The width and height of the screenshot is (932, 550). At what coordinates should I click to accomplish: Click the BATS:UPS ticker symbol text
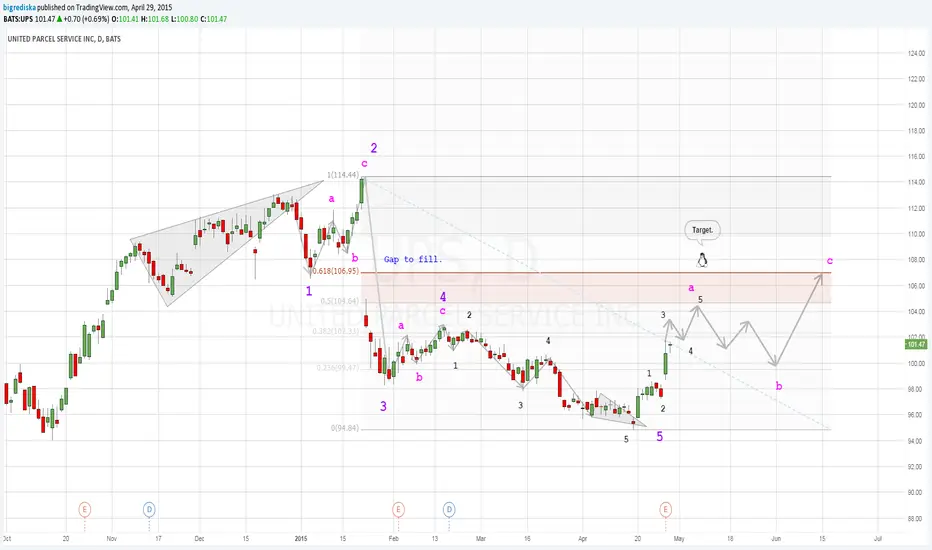click(18, 19)
